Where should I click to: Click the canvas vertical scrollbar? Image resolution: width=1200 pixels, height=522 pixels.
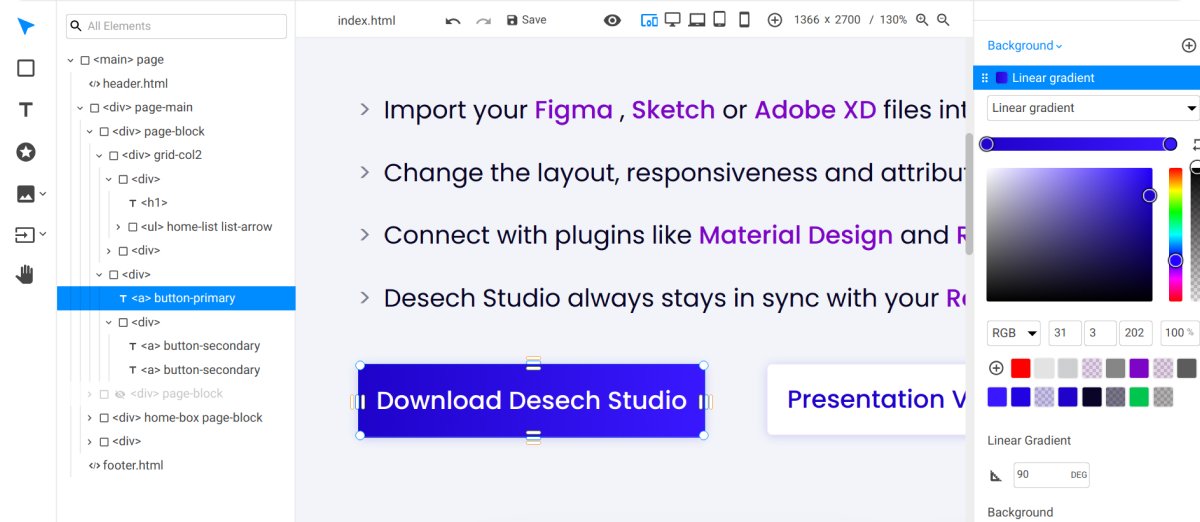pyautogui.click(x=969, y=193)
